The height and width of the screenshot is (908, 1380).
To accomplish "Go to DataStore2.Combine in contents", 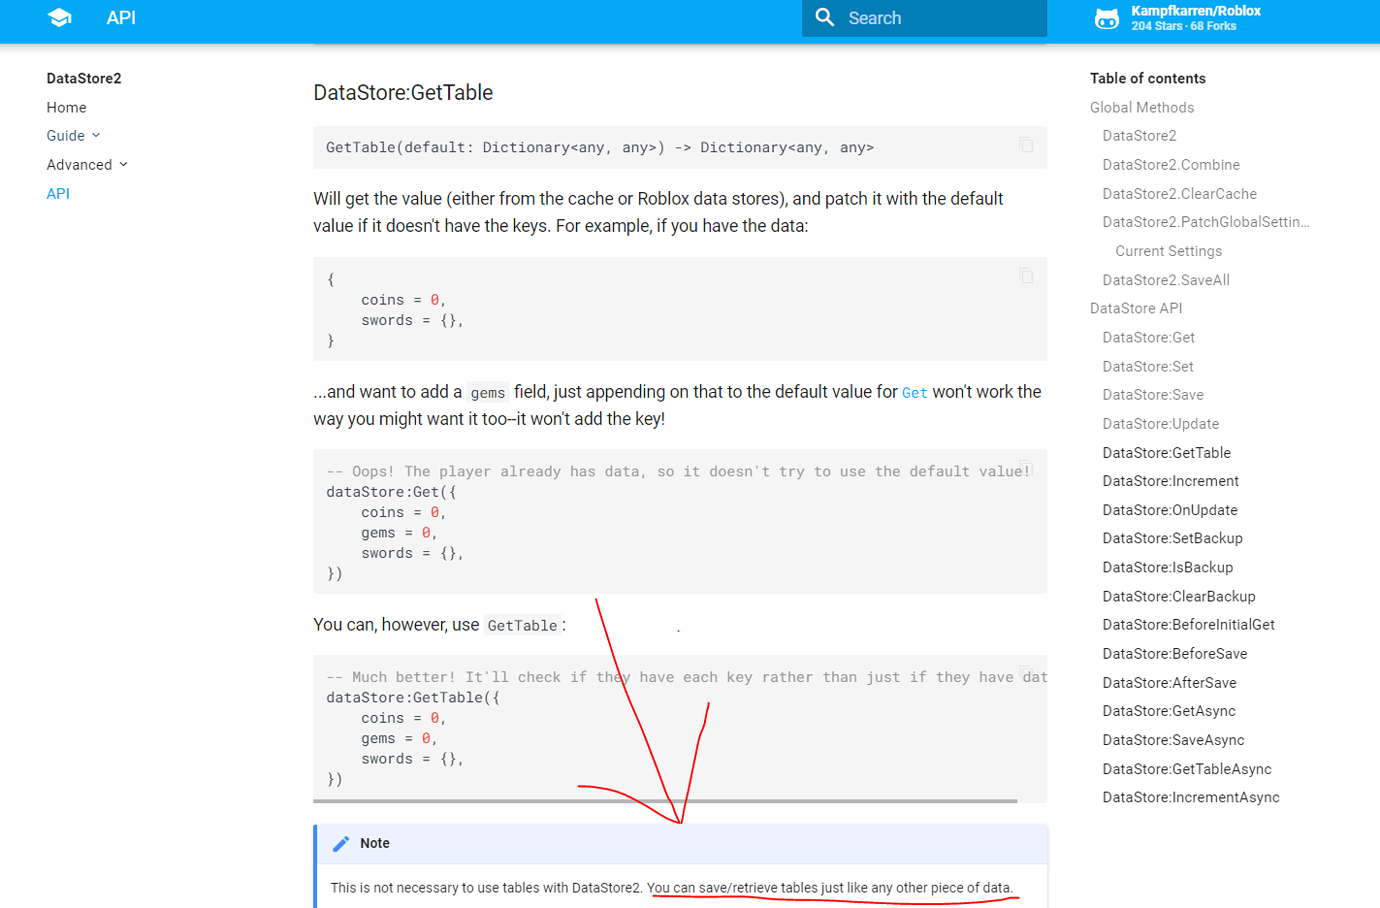I will point(1171,165).
